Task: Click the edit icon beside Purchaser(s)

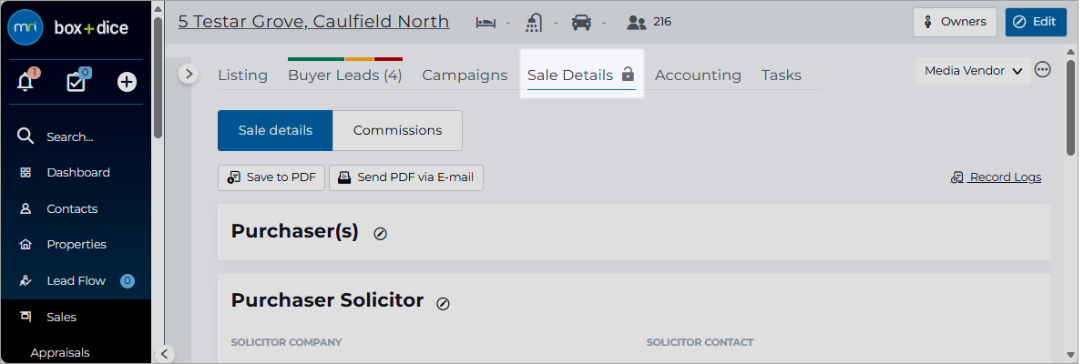Action: coord(380,234)
